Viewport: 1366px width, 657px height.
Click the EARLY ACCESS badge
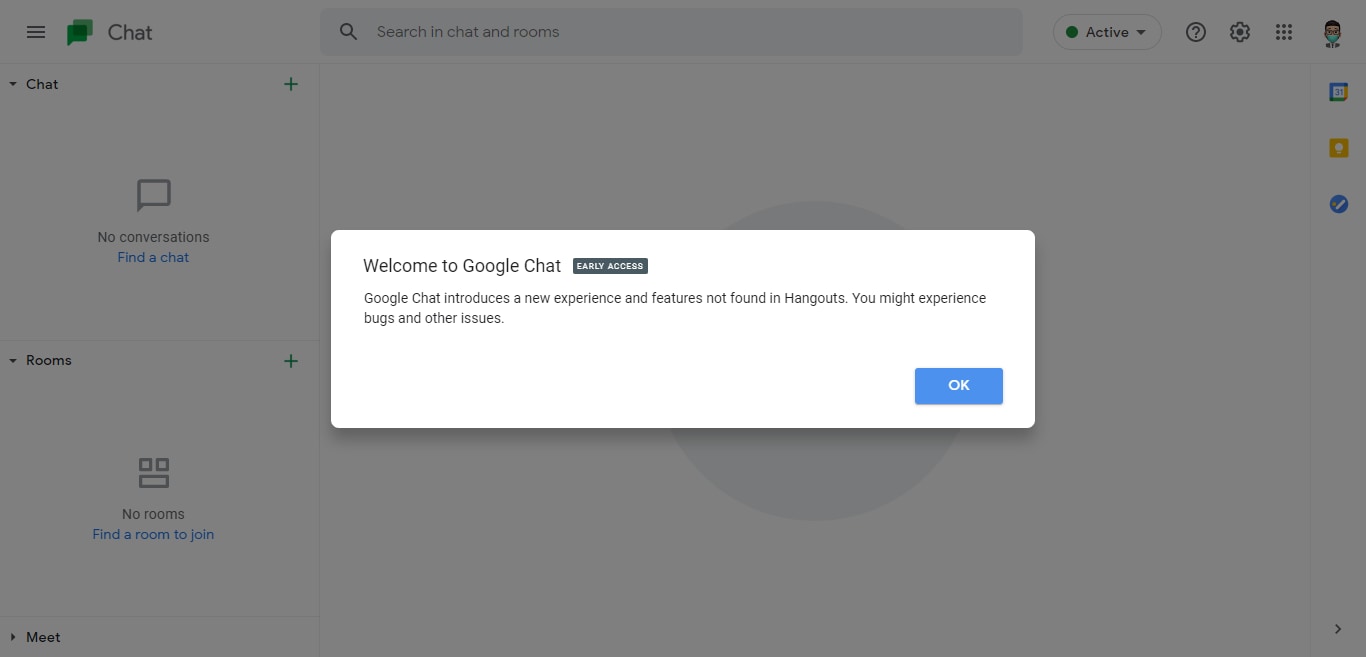(x=610, y=266)
